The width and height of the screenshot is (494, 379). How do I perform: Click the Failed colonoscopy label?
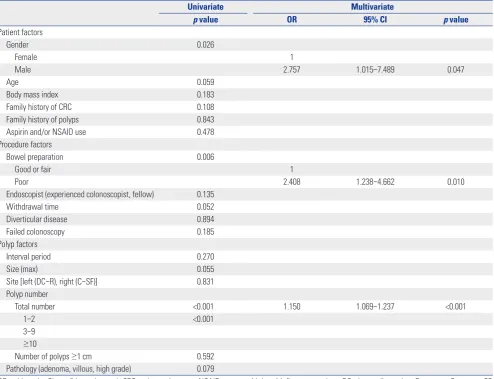35,232
